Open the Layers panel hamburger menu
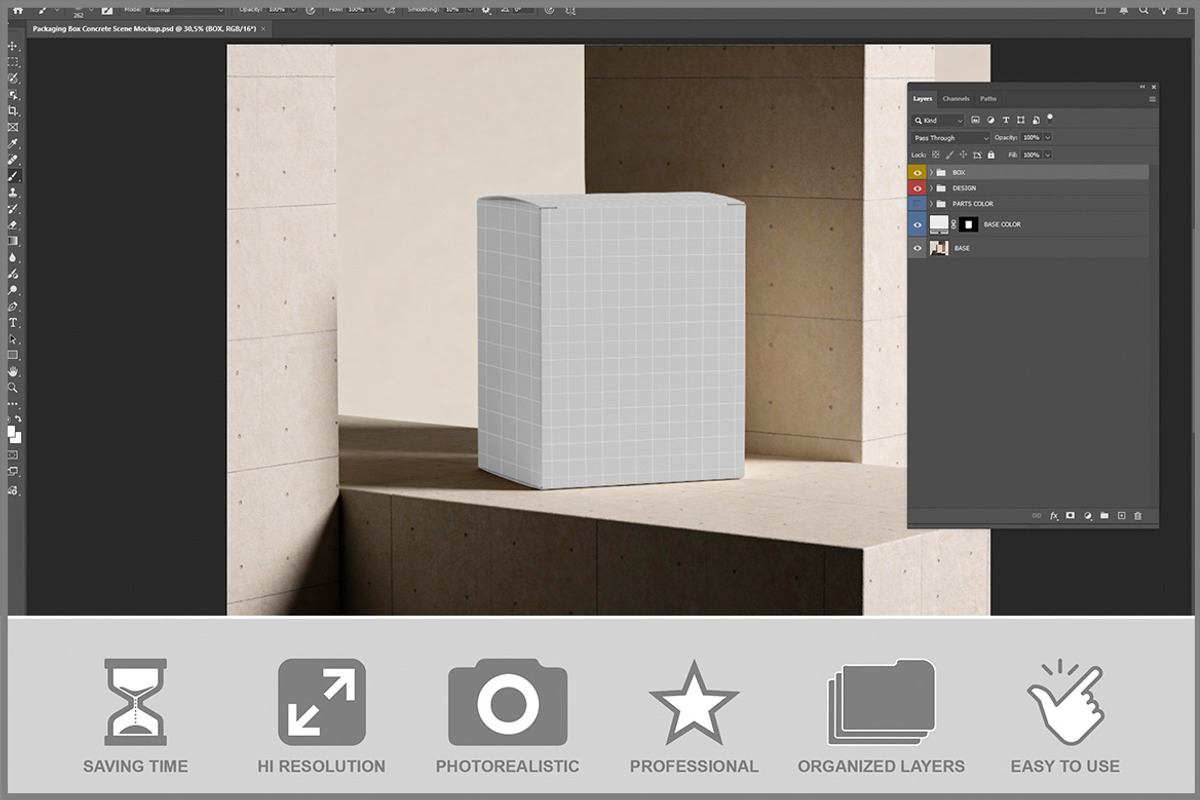This screenshot has height=800, width=1200. (1152, 99)
